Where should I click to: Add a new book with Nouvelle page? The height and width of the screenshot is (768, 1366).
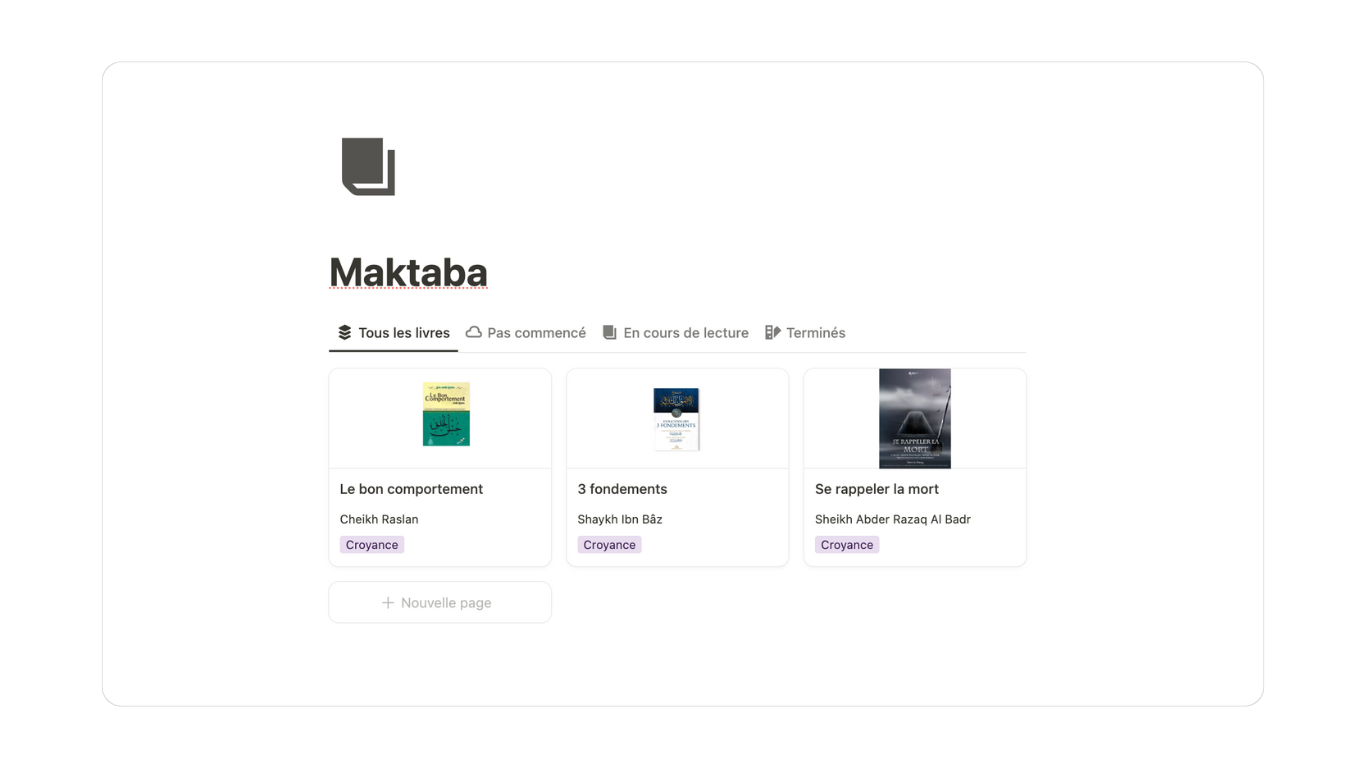point(440,603)
